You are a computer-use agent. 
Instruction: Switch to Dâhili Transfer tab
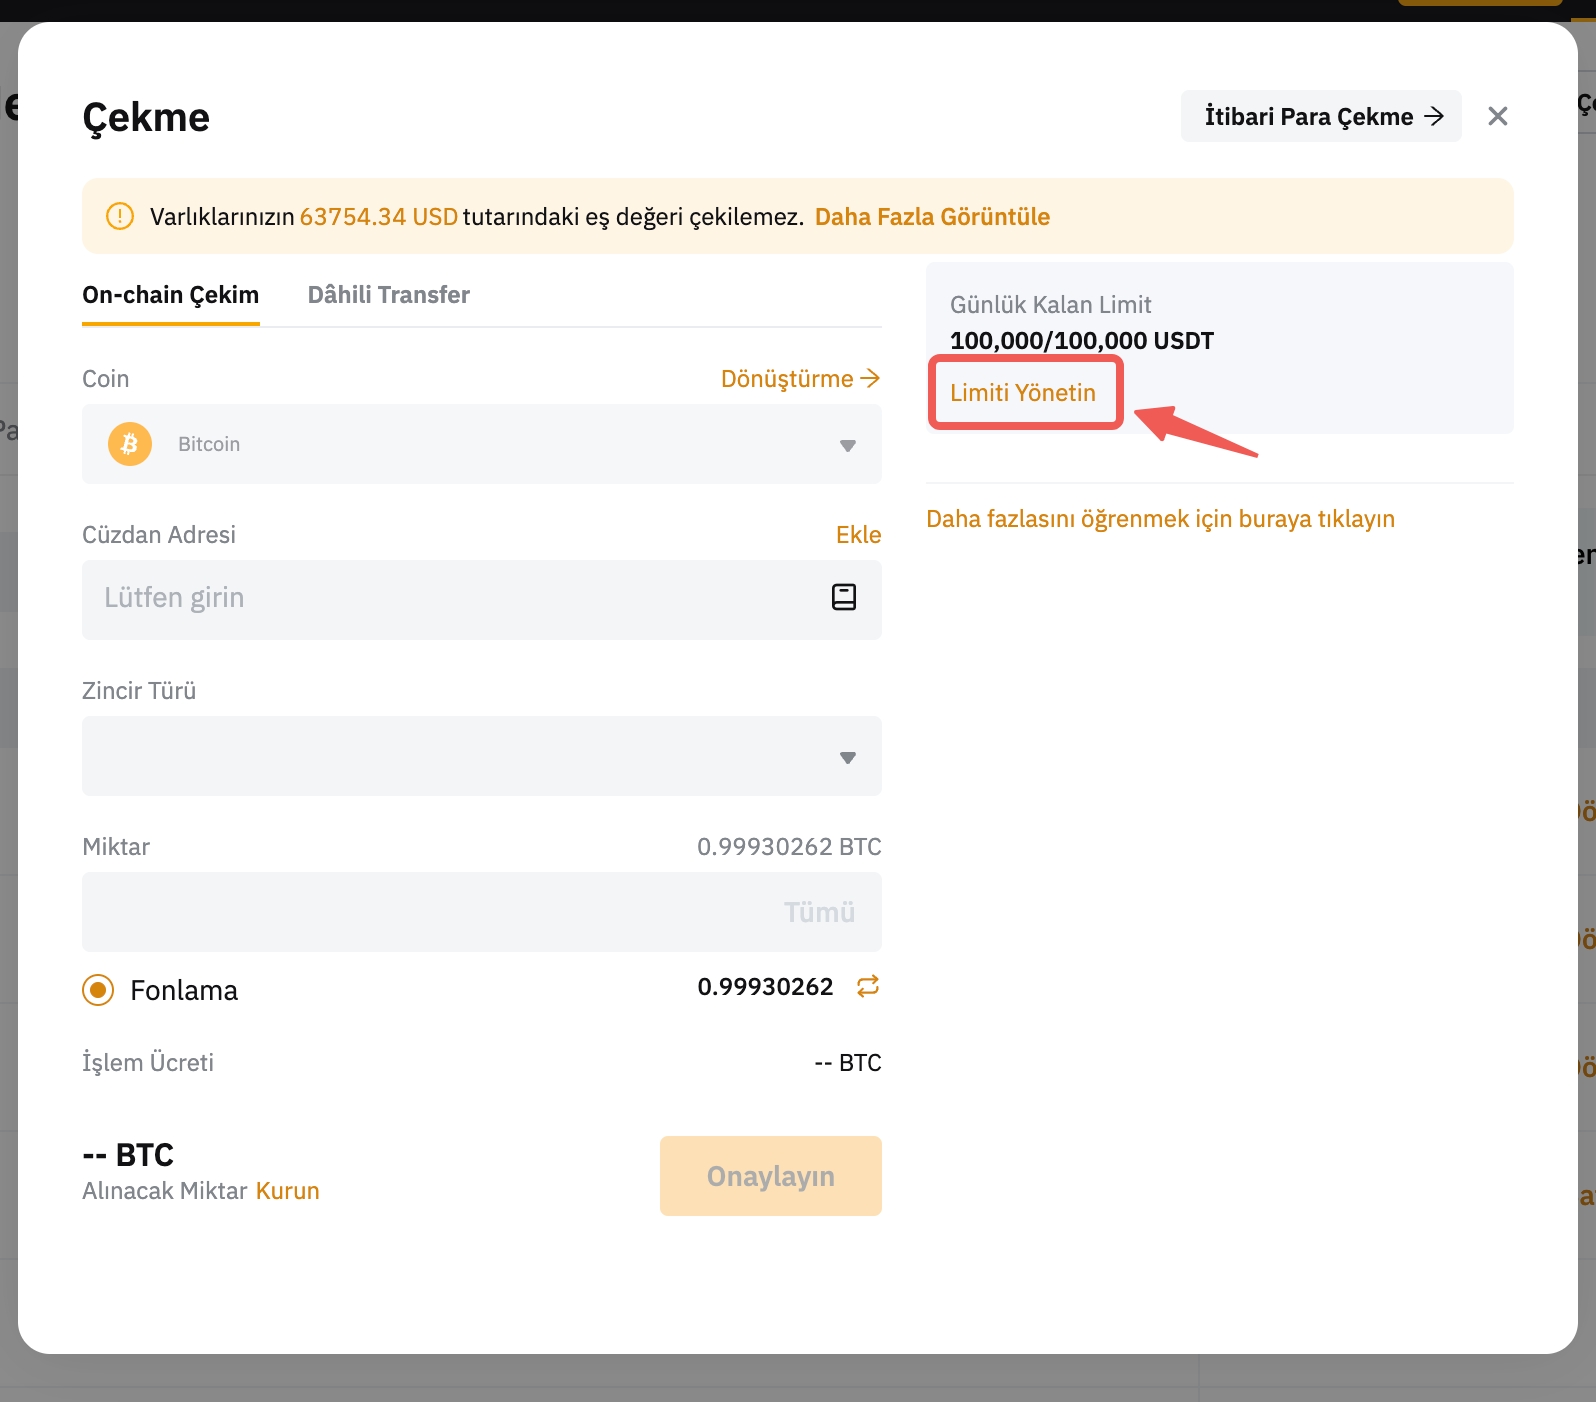(x=388, y=295)
